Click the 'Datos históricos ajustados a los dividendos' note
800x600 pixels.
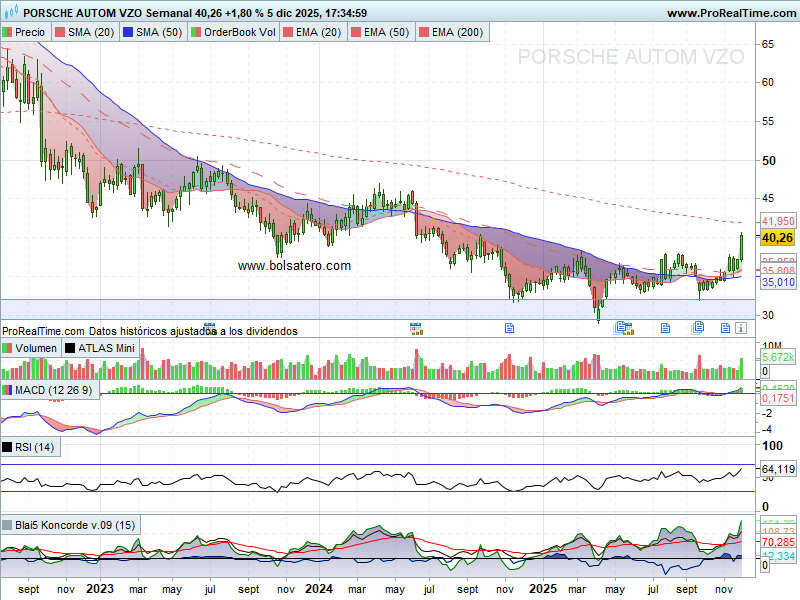pyautogui.click(x=193, y=331)
